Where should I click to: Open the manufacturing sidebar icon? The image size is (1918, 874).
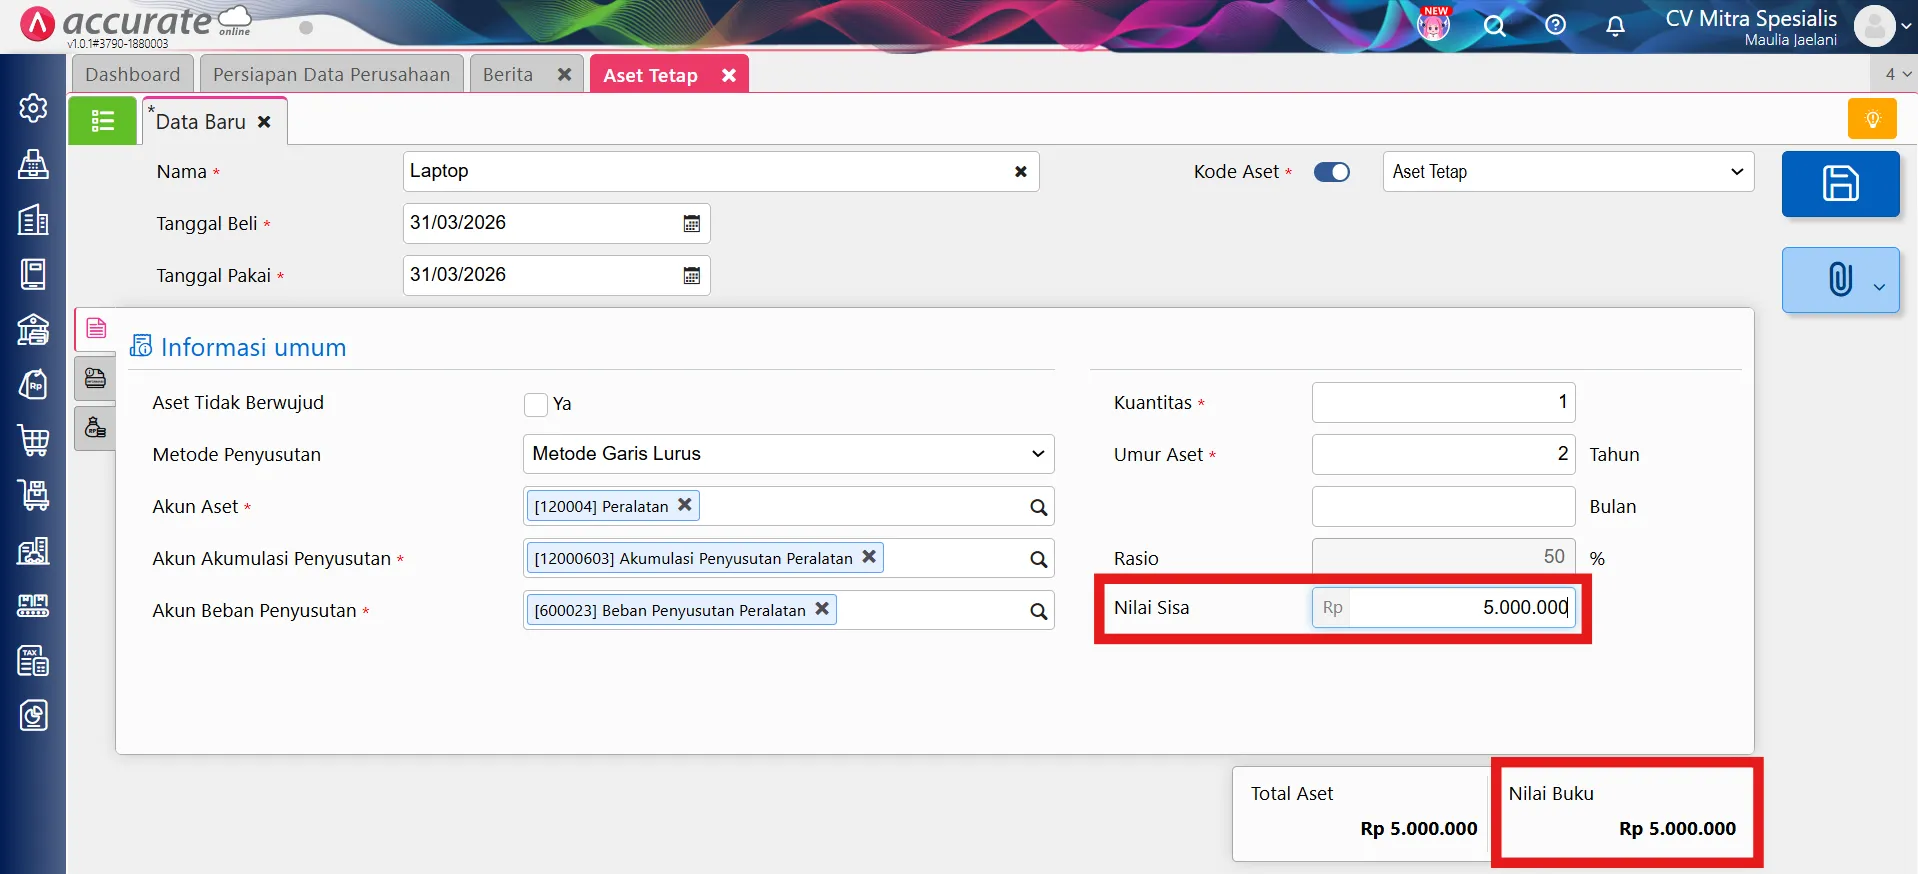pyautogui.click(x=33, y=605)
